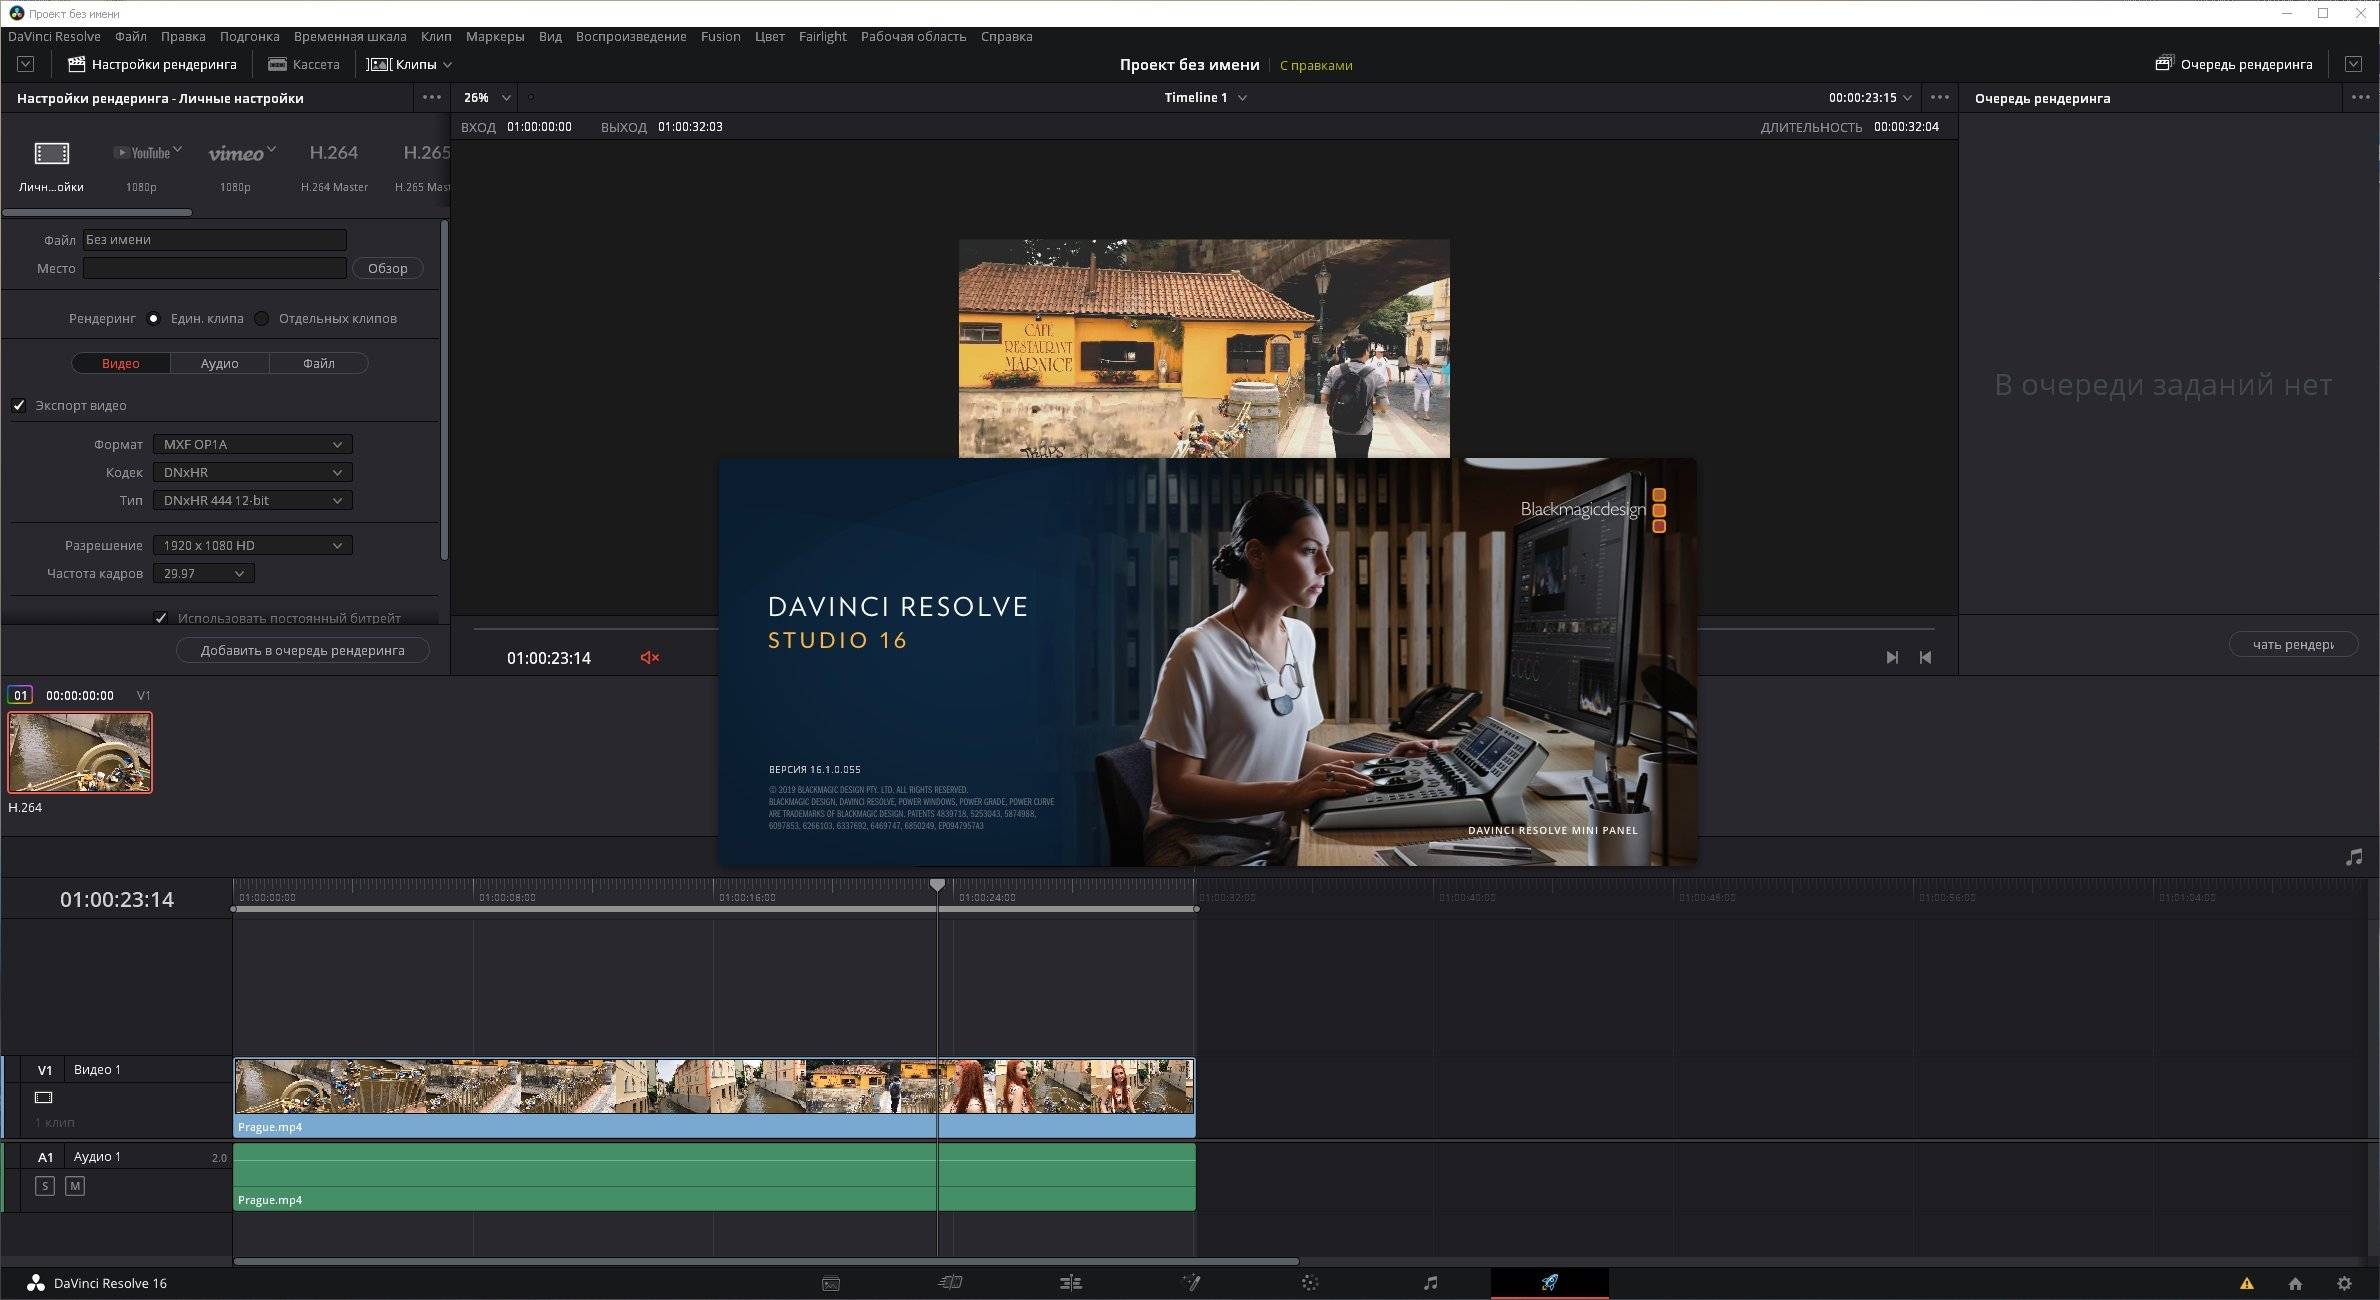2380x1300 pixels.
Task: Click the go-to-first-frame playback icon
Action: pyautogui.click(x=1925, y=657)
